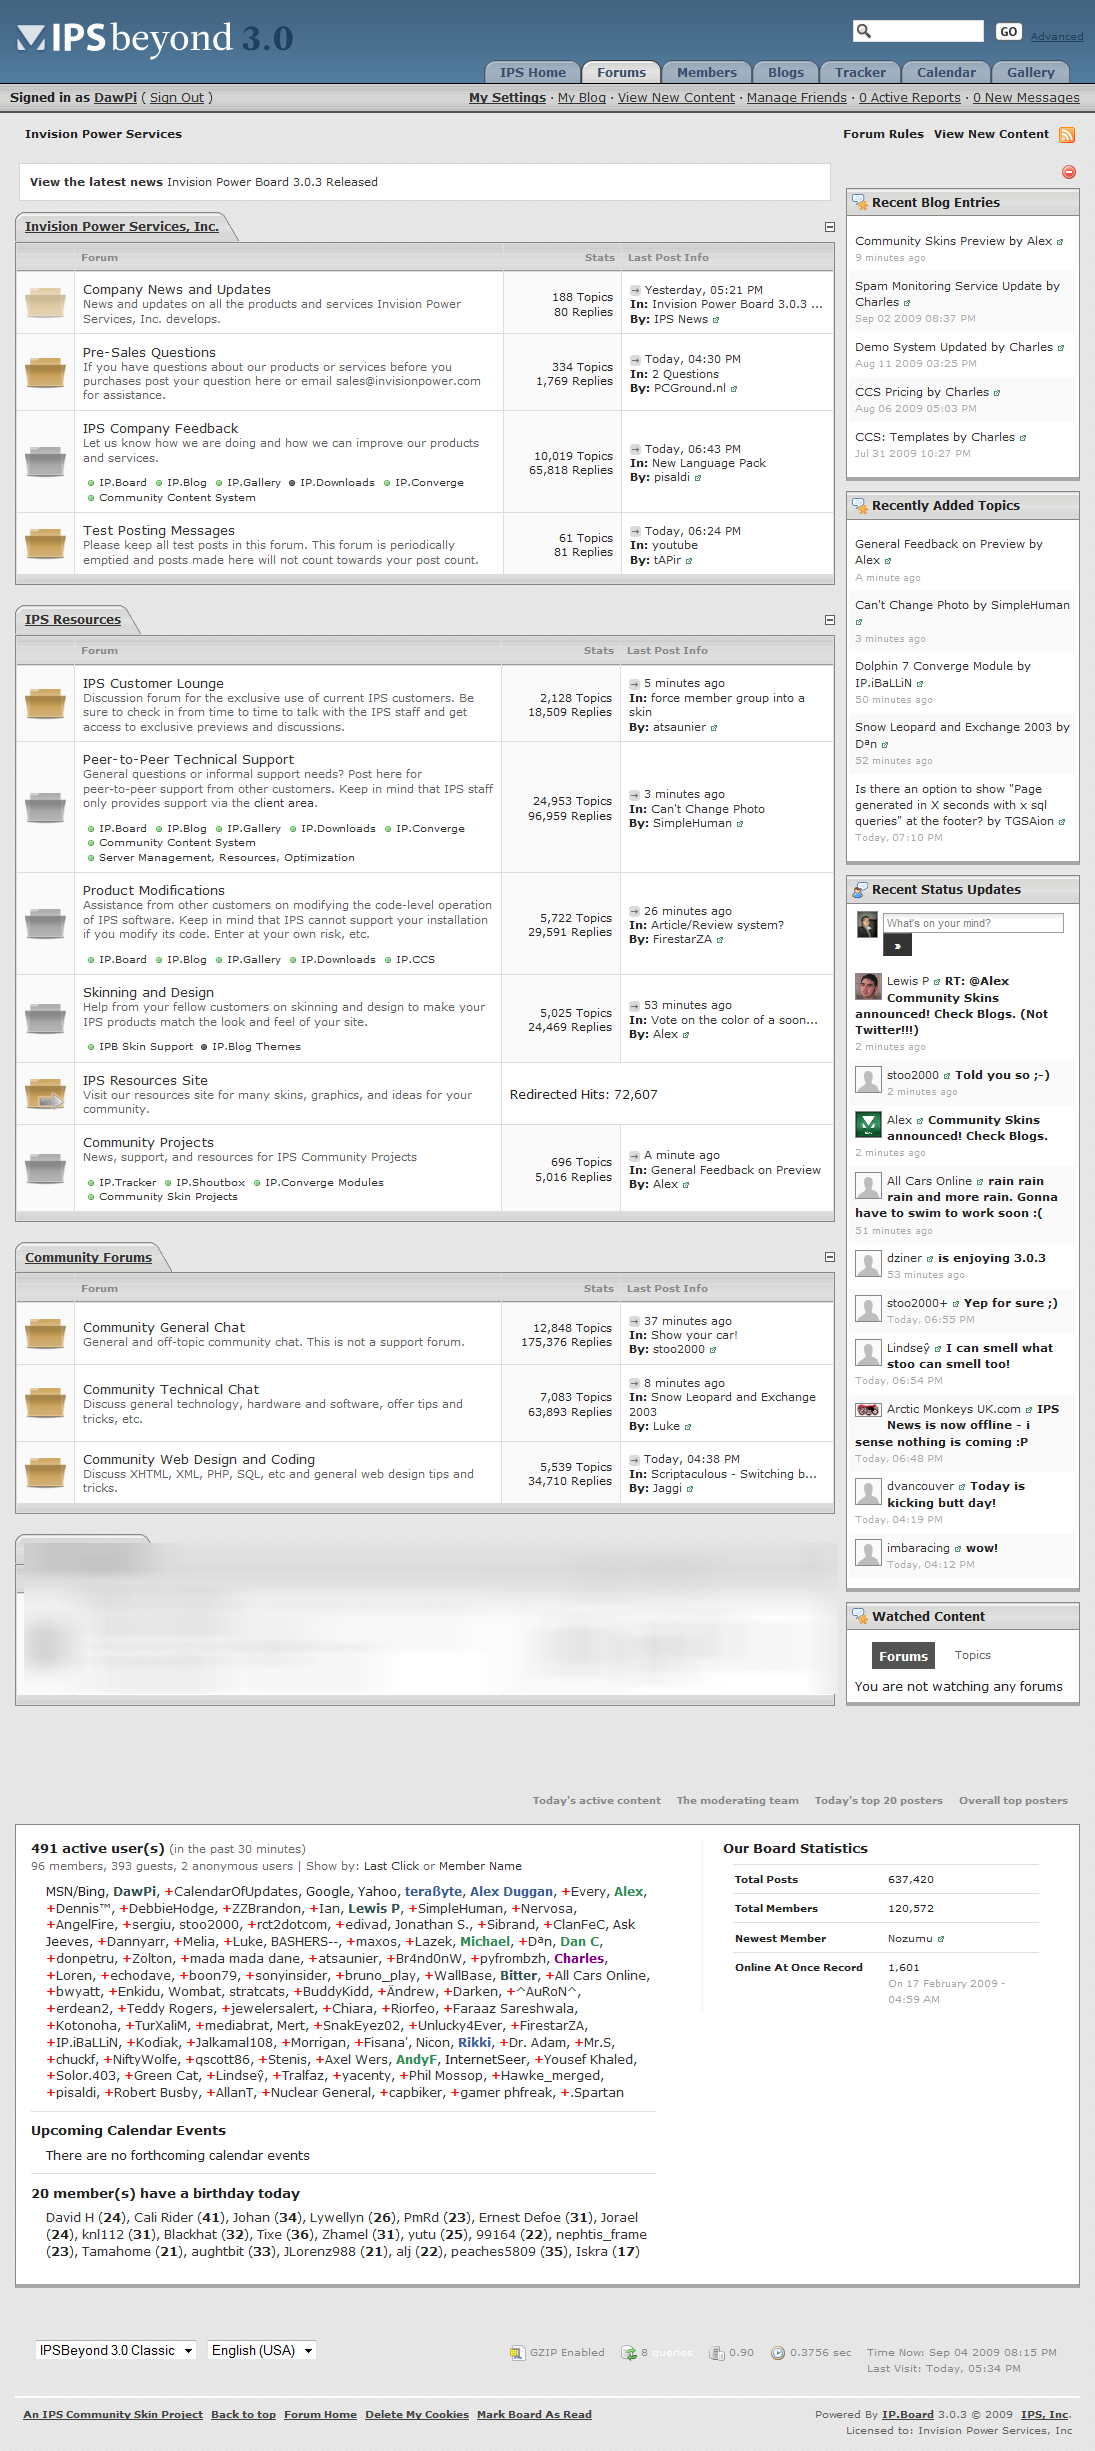
Task: Open Peer-to-Peer Technical Support forum
Action: [188, 759]
